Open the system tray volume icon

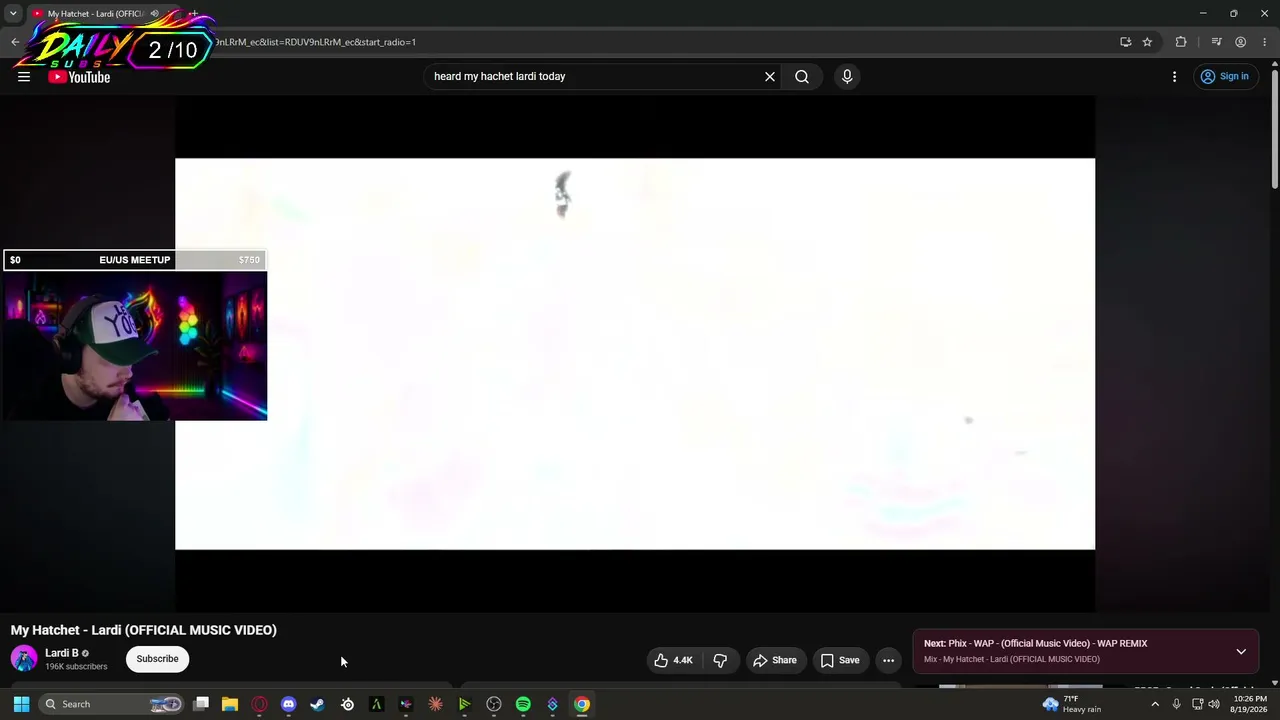[x=1214, y=704]
